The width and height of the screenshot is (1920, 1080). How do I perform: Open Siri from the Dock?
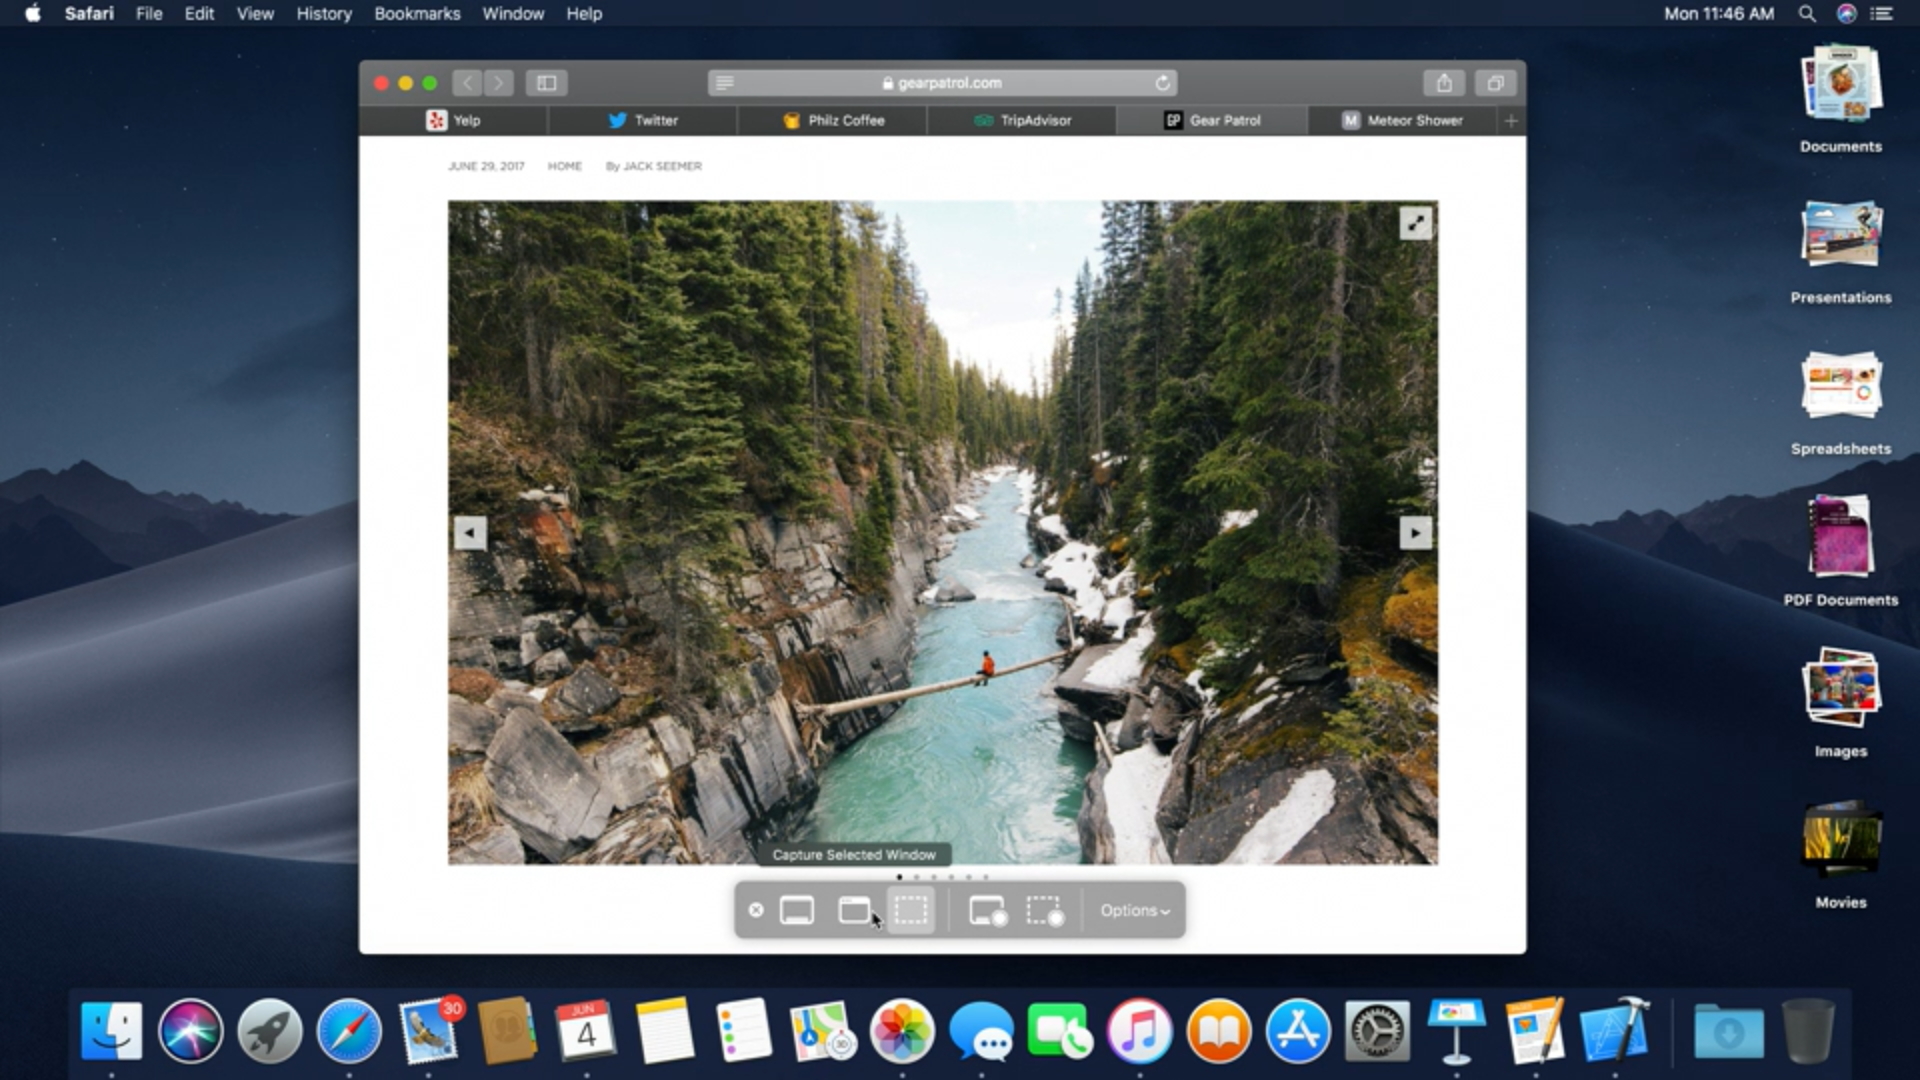coord(190,1031)
